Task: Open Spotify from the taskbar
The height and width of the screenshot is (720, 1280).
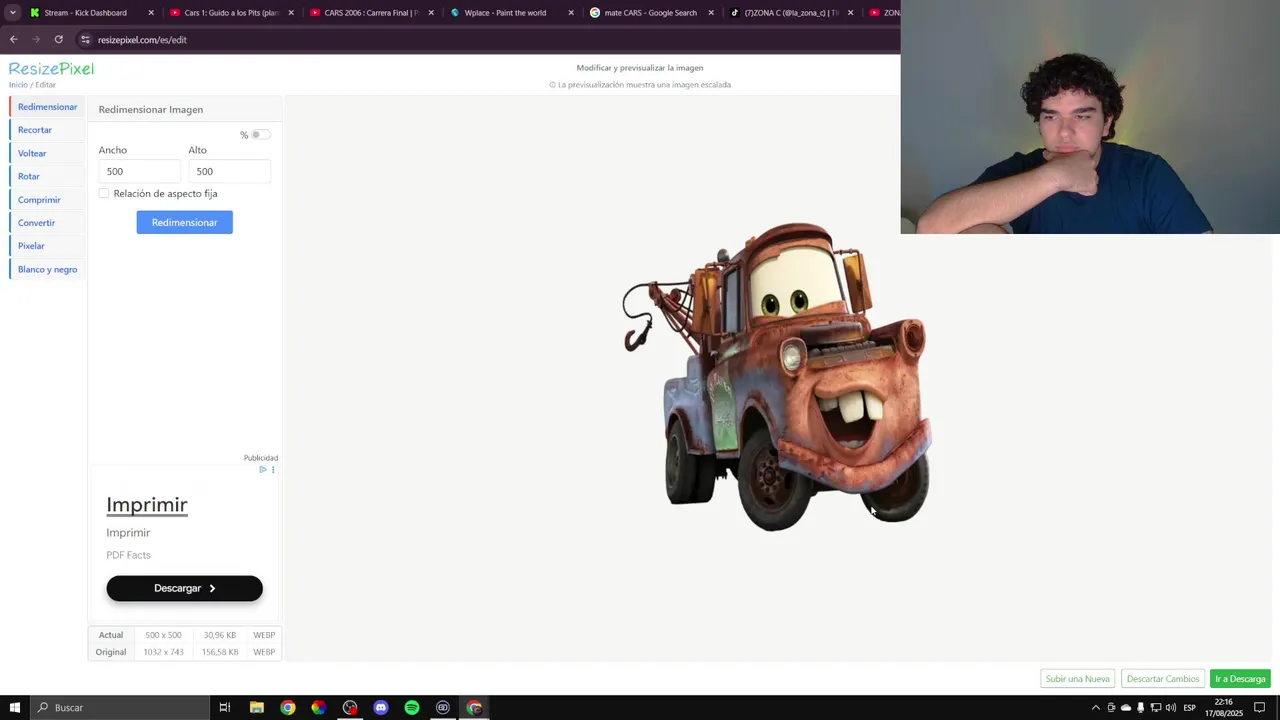Action: click(411, 707)
